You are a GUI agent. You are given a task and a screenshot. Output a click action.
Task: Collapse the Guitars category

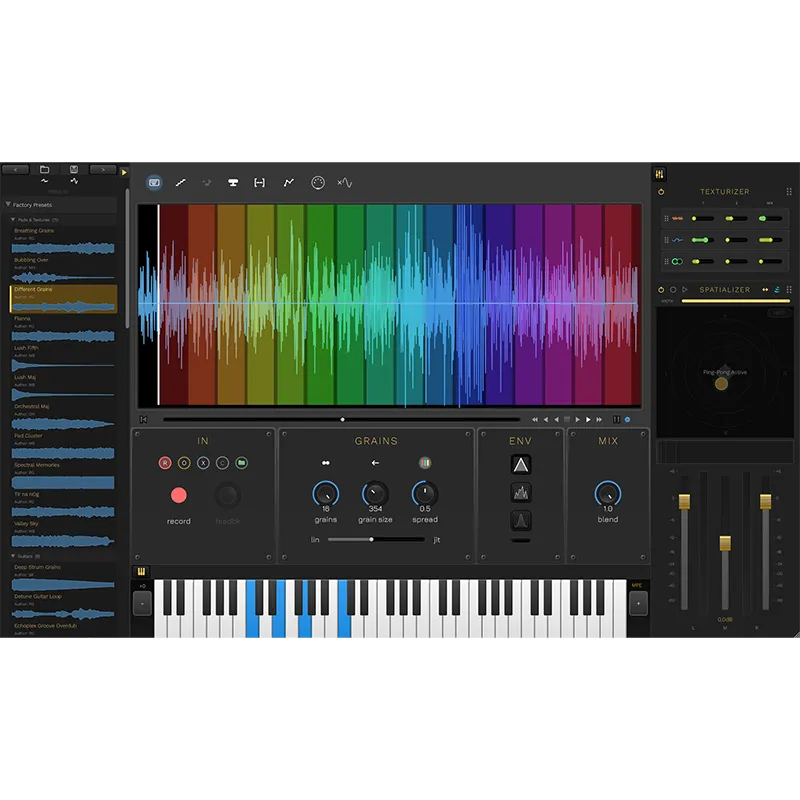(x=13, y=556)
